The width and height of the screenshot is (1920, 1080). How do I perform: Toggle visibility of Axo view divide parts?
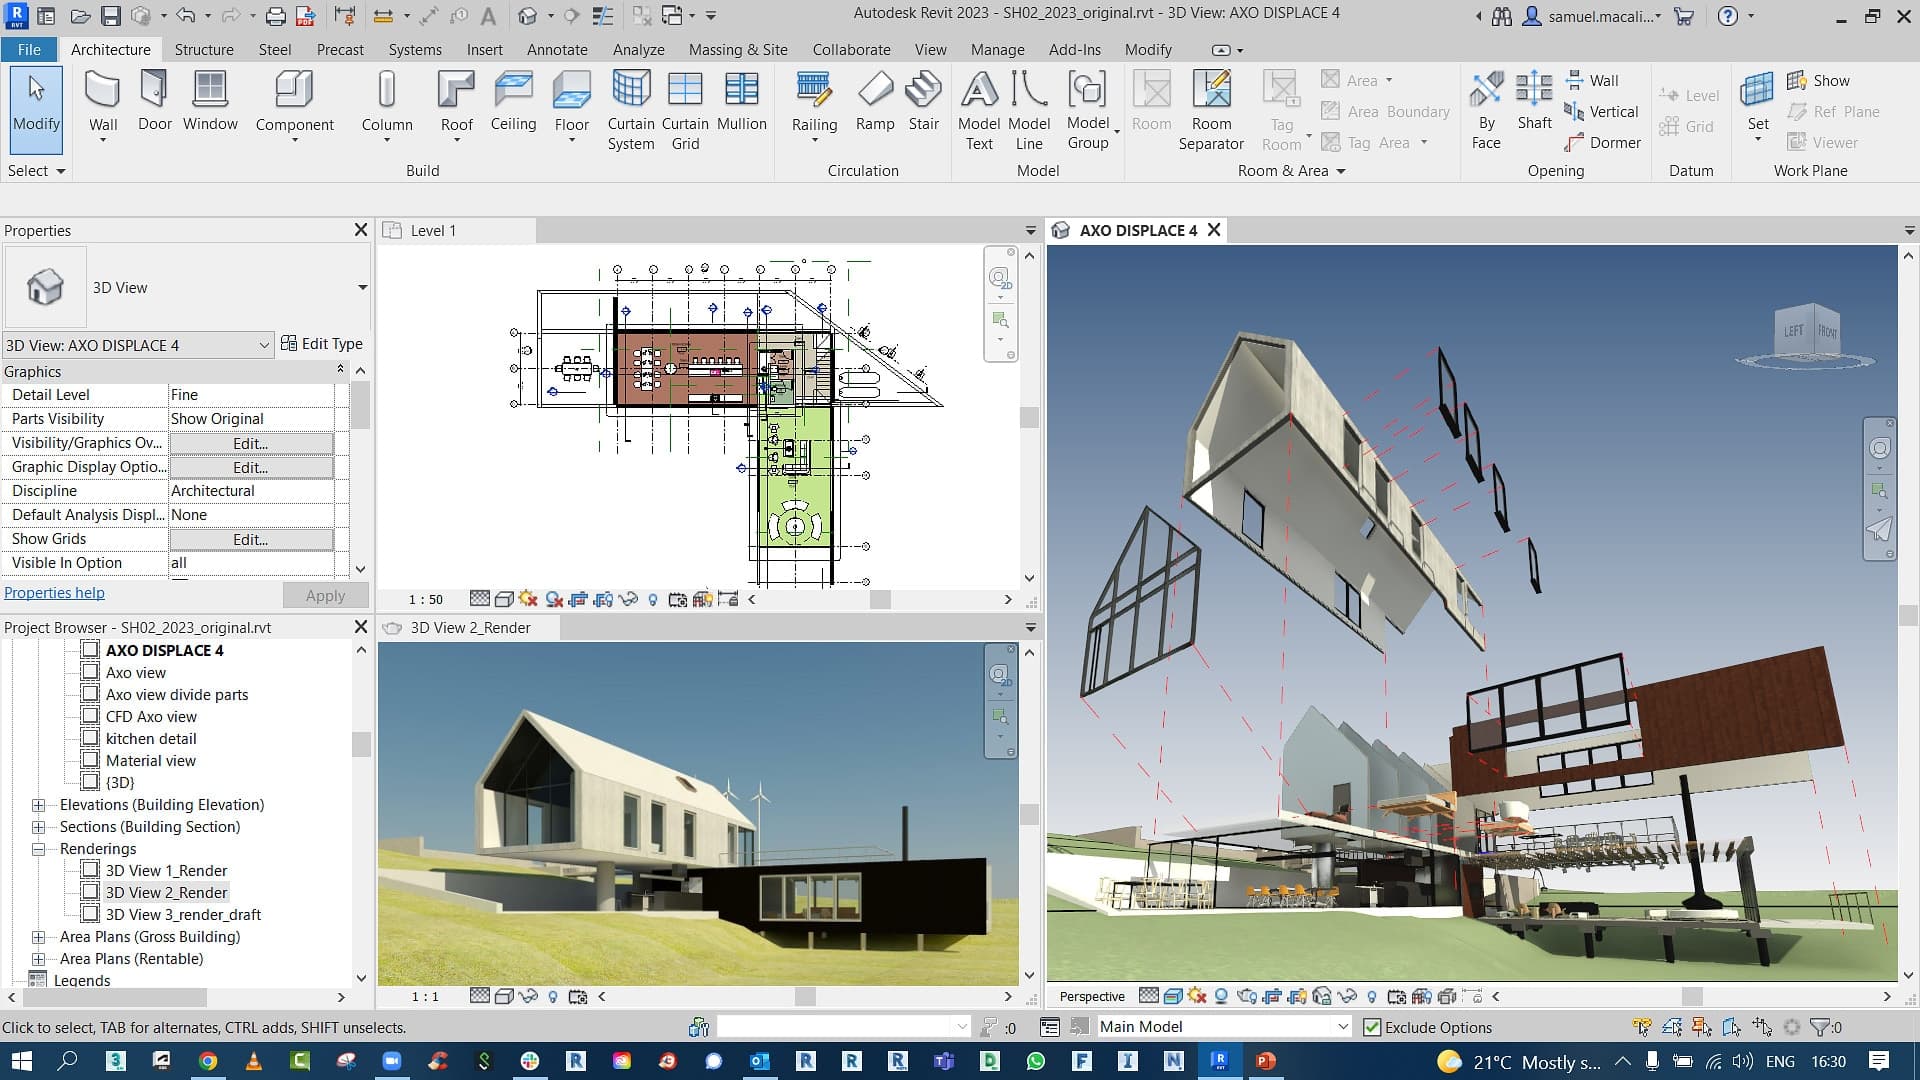[x=90, y=695]
